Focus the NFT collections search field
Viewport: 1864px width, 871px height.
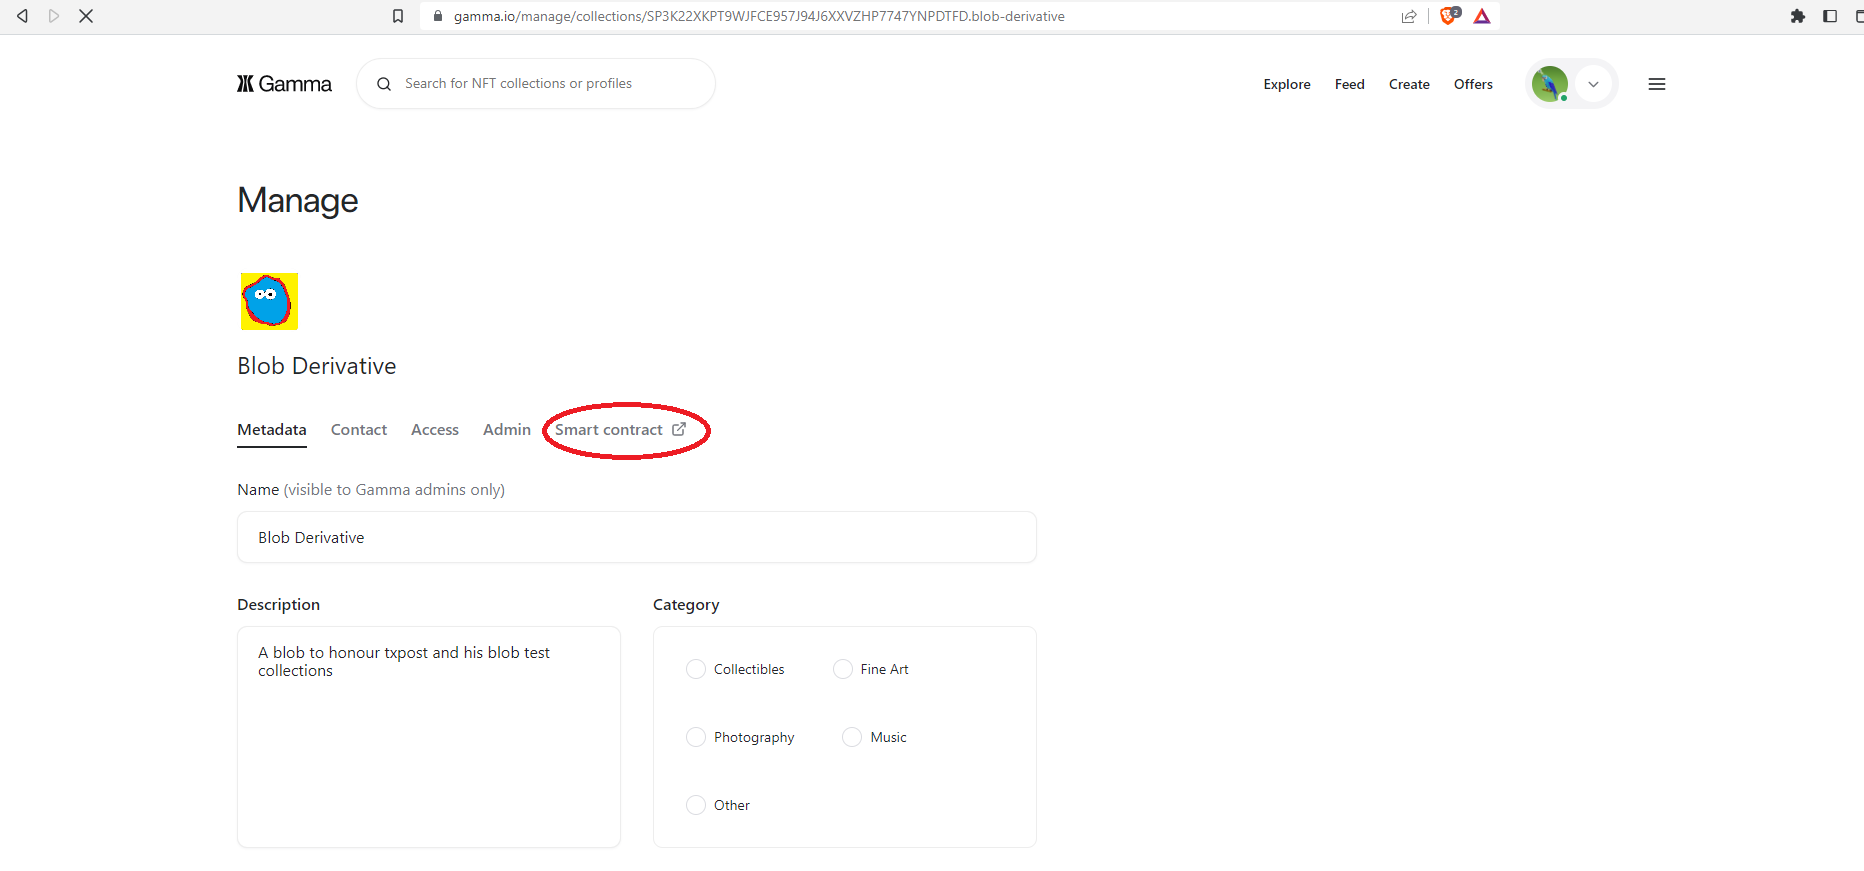[x=536, y=84]
